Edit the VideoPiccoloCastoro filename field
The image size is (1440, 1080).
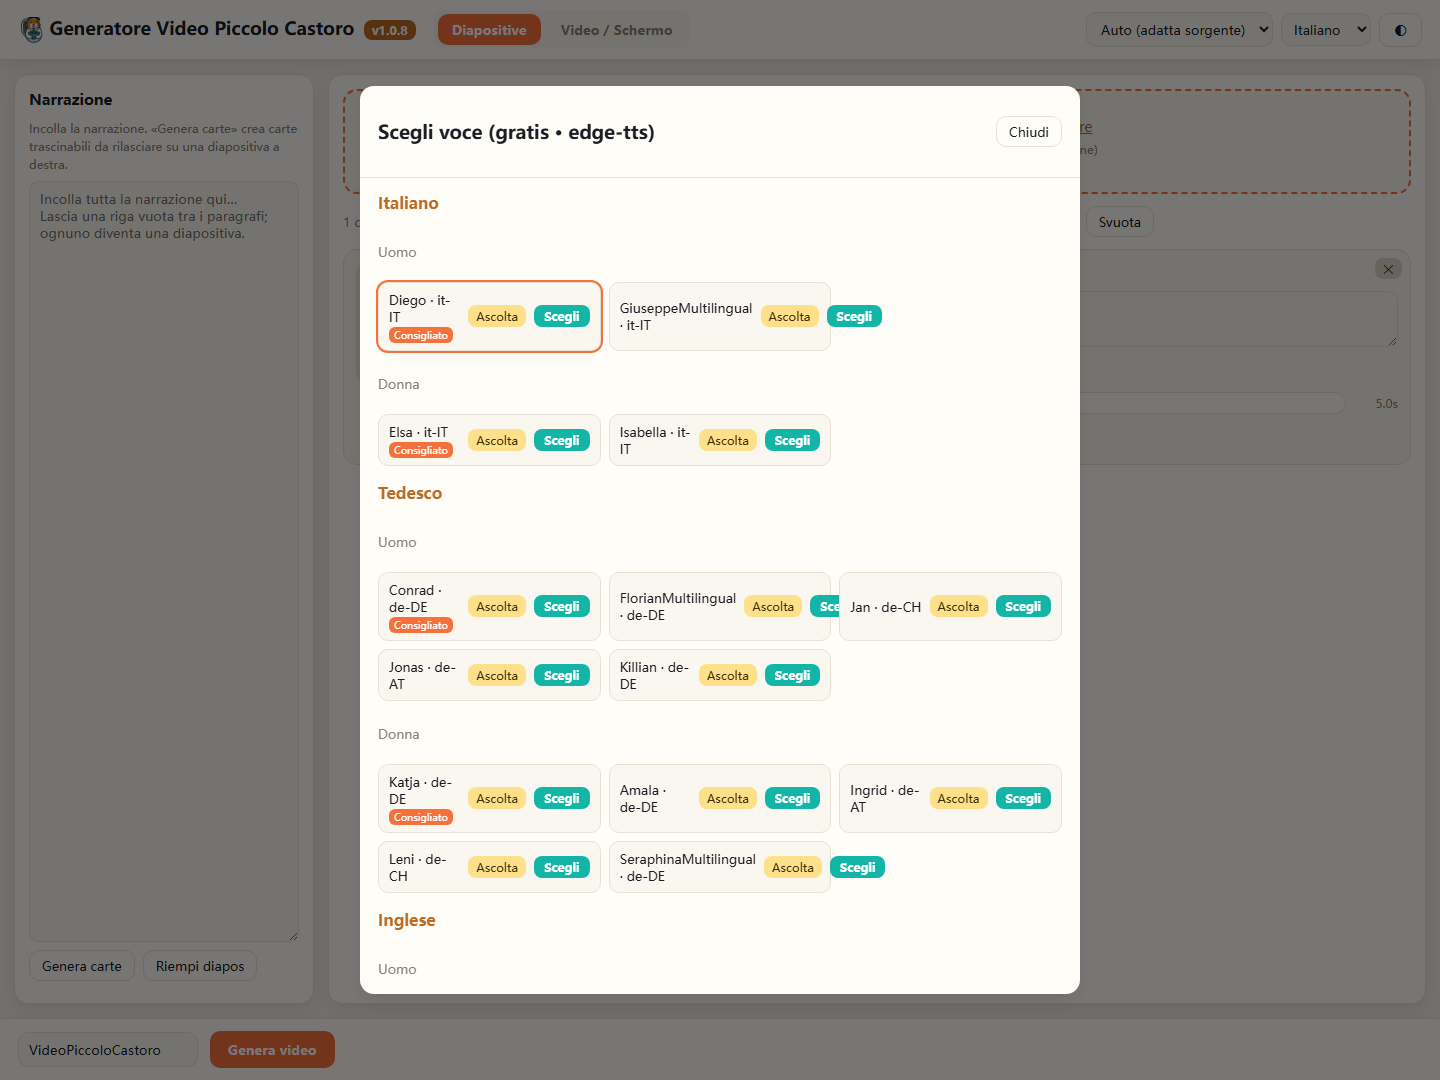pos(108,1050)
